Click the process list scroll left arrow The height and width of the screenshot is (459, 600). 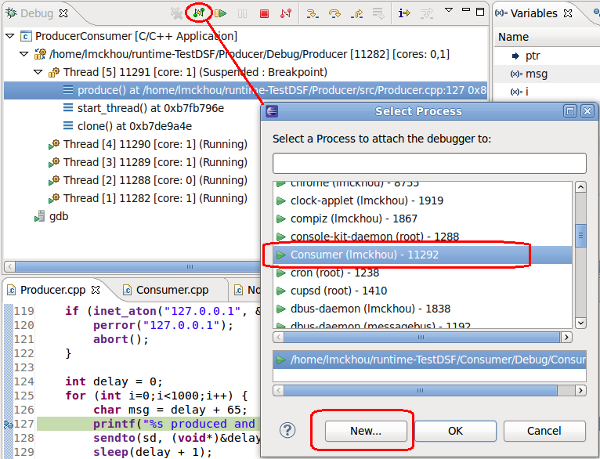(x=278, y=337)
